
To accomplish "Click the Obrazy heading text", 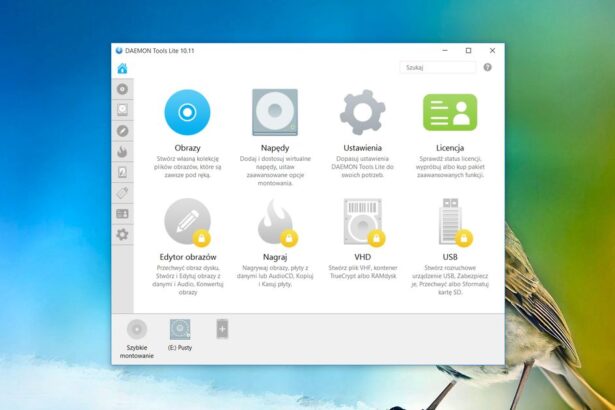I will [x=187, y=148].
